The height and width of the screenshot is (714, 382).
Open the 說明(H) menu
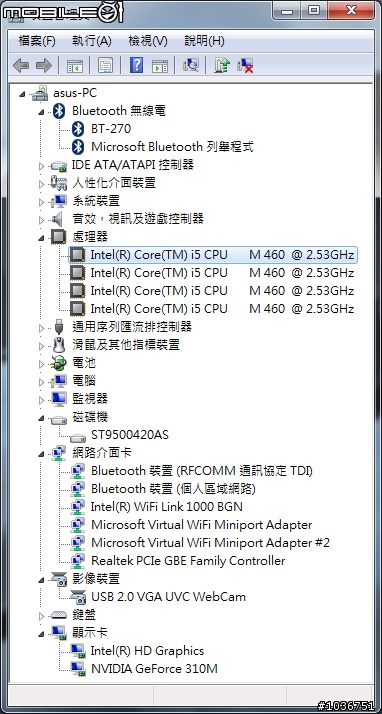[x=204, y=41]
